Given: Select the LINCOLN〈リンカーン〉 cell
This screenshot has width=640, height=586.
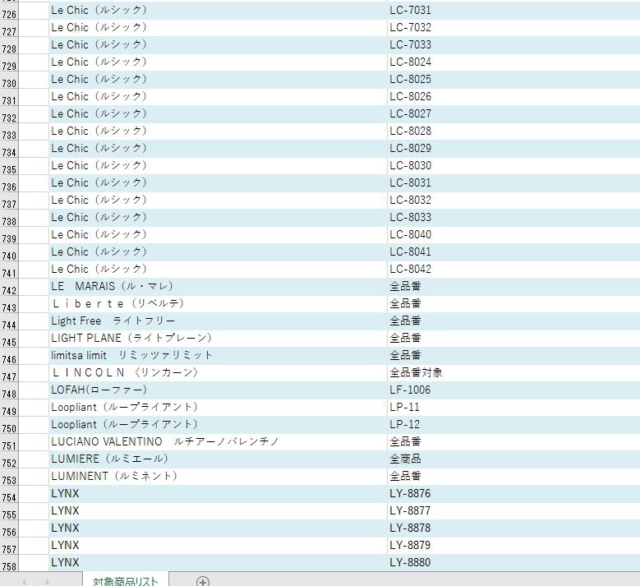Looking at the screenshot, I should (218, 373).
